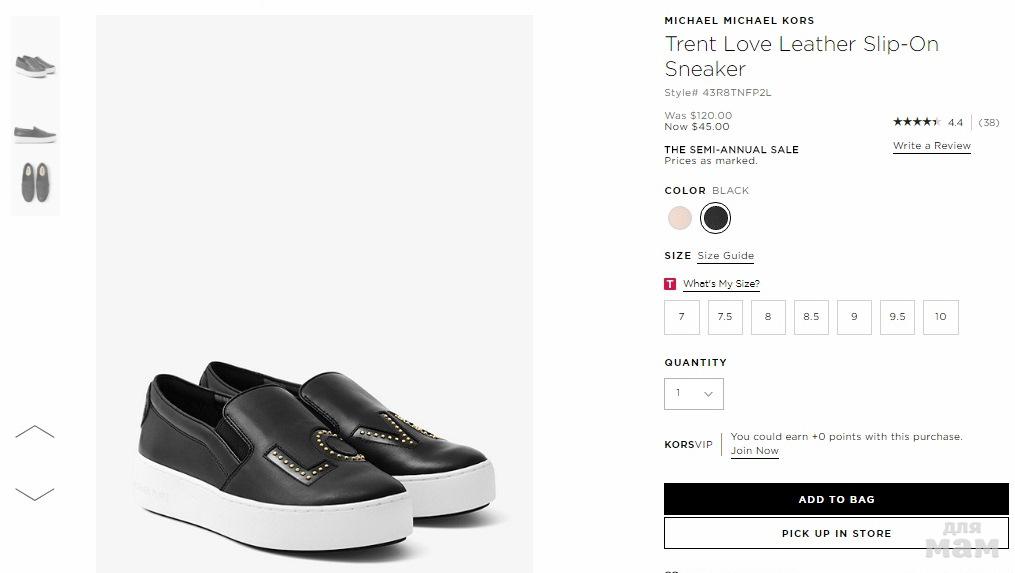Click the next image down arrow
This screenshot has height=573, width=1015.
[35, 493]
